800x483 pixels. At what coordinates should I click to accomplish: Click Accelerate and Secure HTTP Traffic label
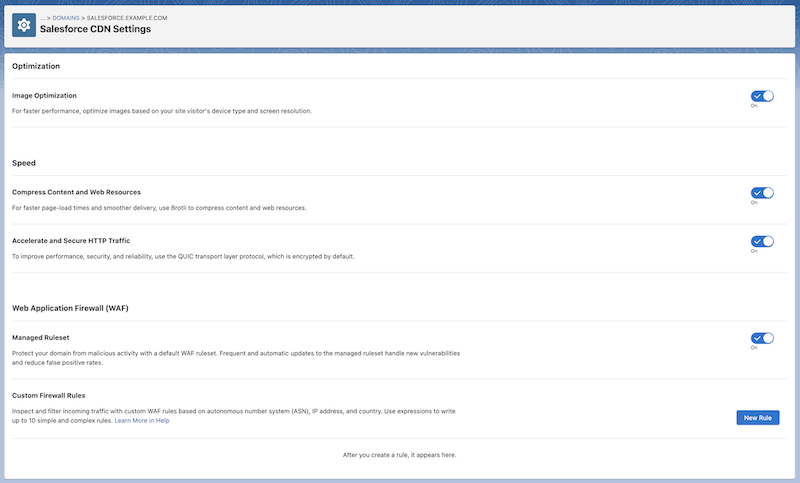pyautogui.click(x=71, y=241)
